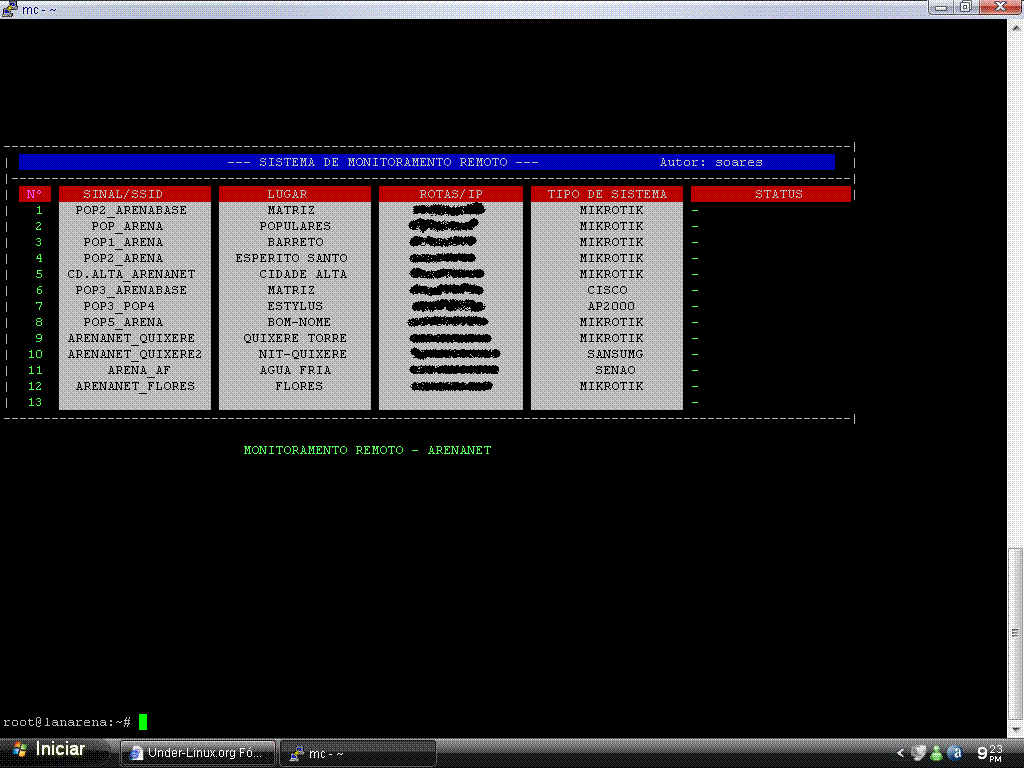Click the 'TIPO DE SISTEMA' column header
This screenshot has height=768, width=1024.
pyautogui.click(x=607, y=194)
